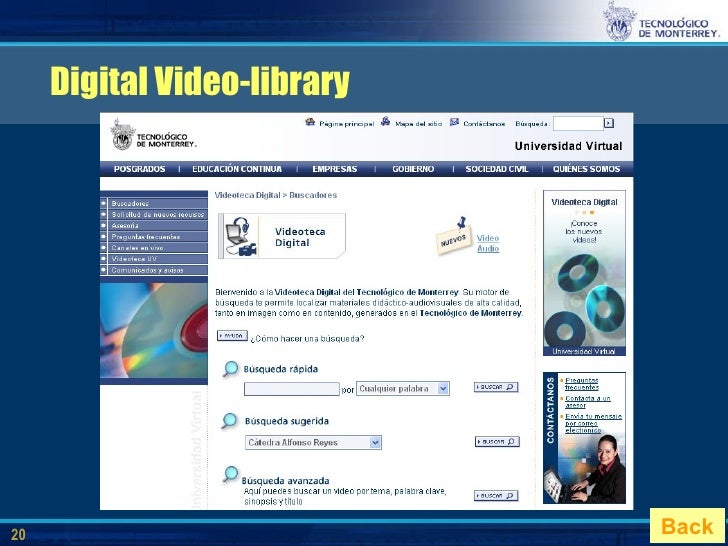The image size is (728, 546).
Task: Click the Videoteca Digital headphones banner image
Action: click(282, 236)
